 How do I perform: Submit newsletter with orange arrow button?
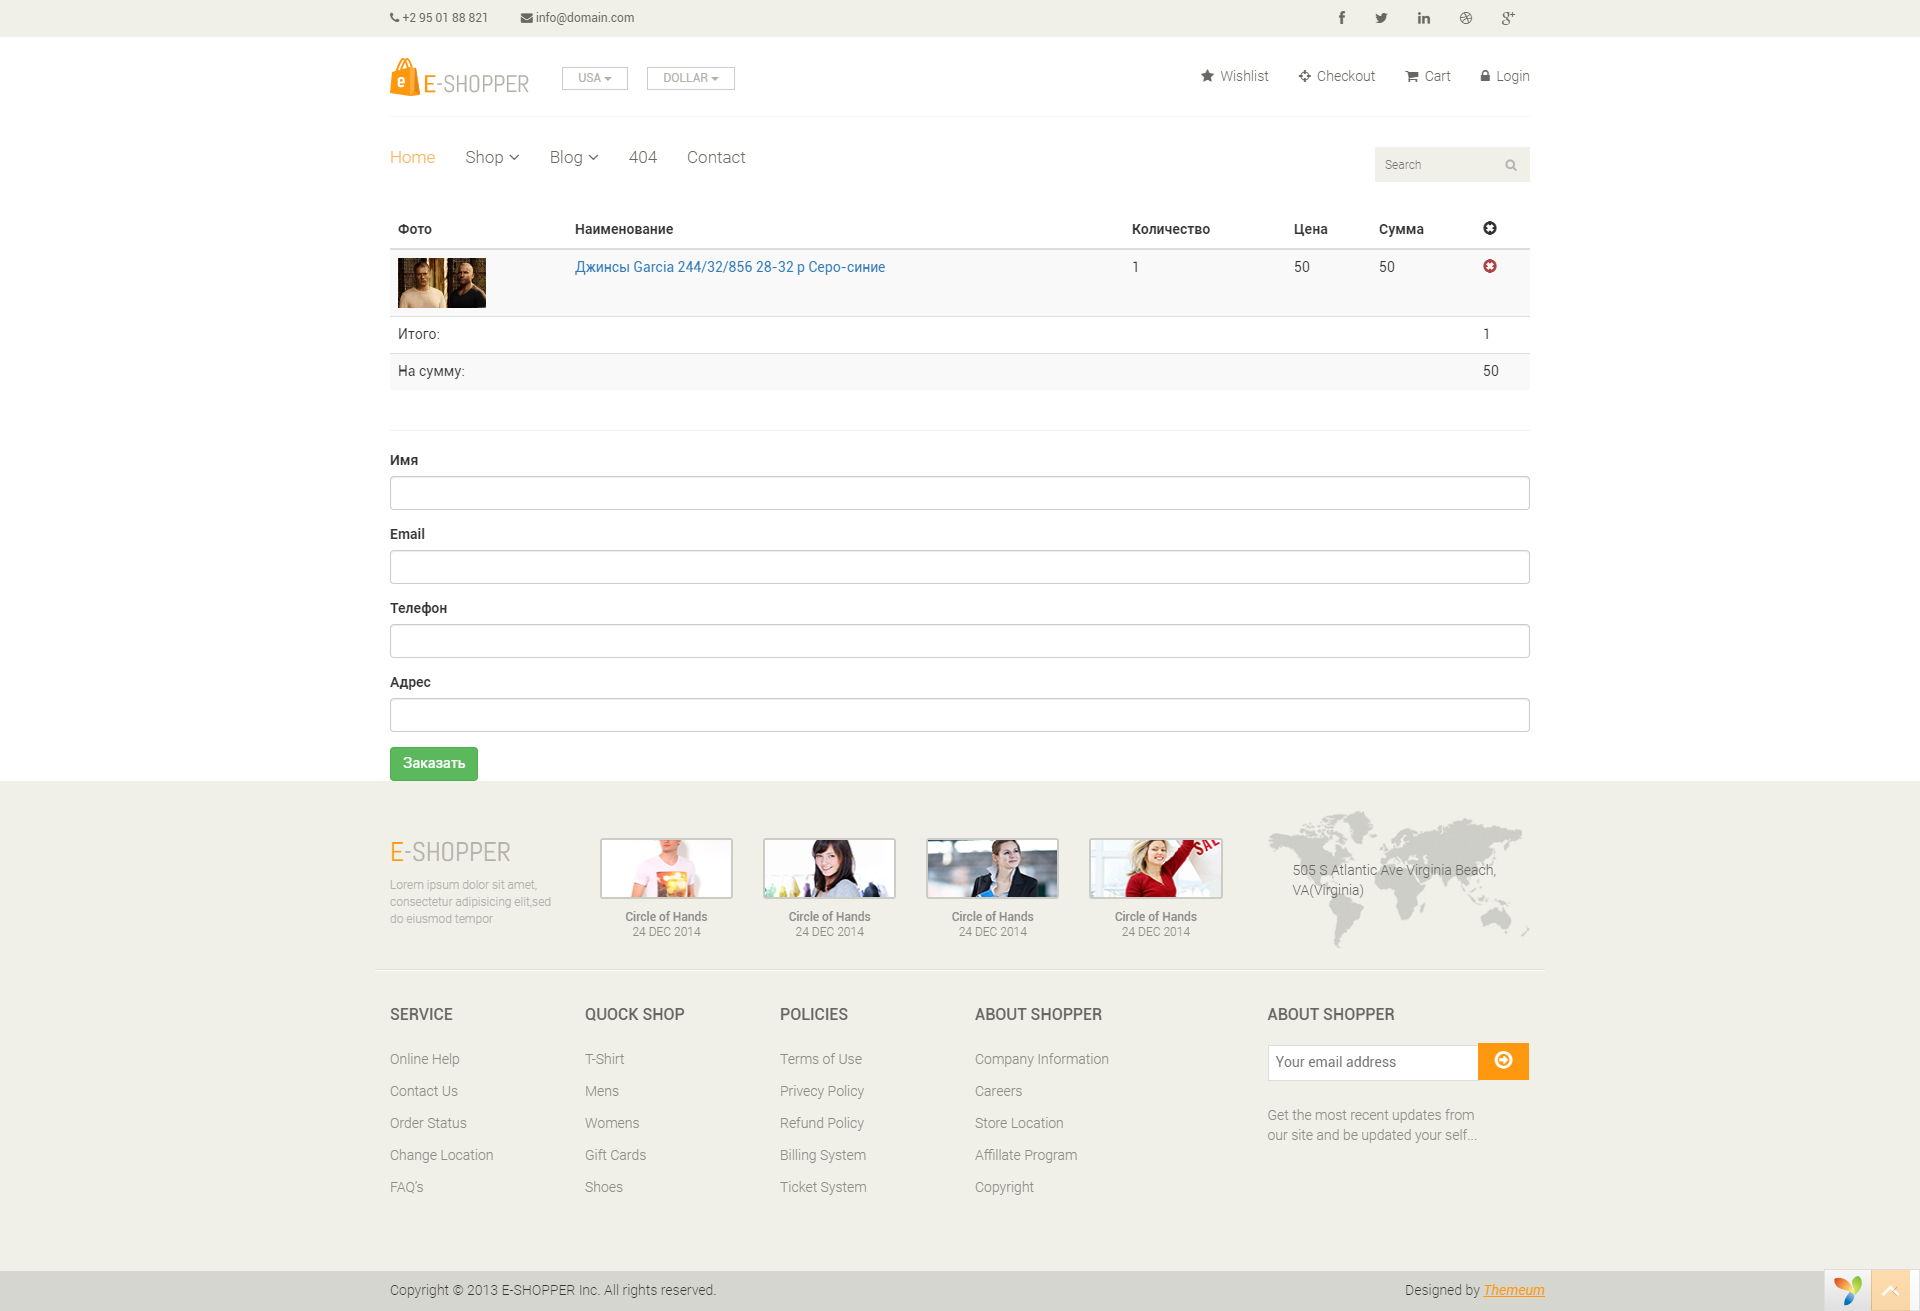point(1502,1061)
